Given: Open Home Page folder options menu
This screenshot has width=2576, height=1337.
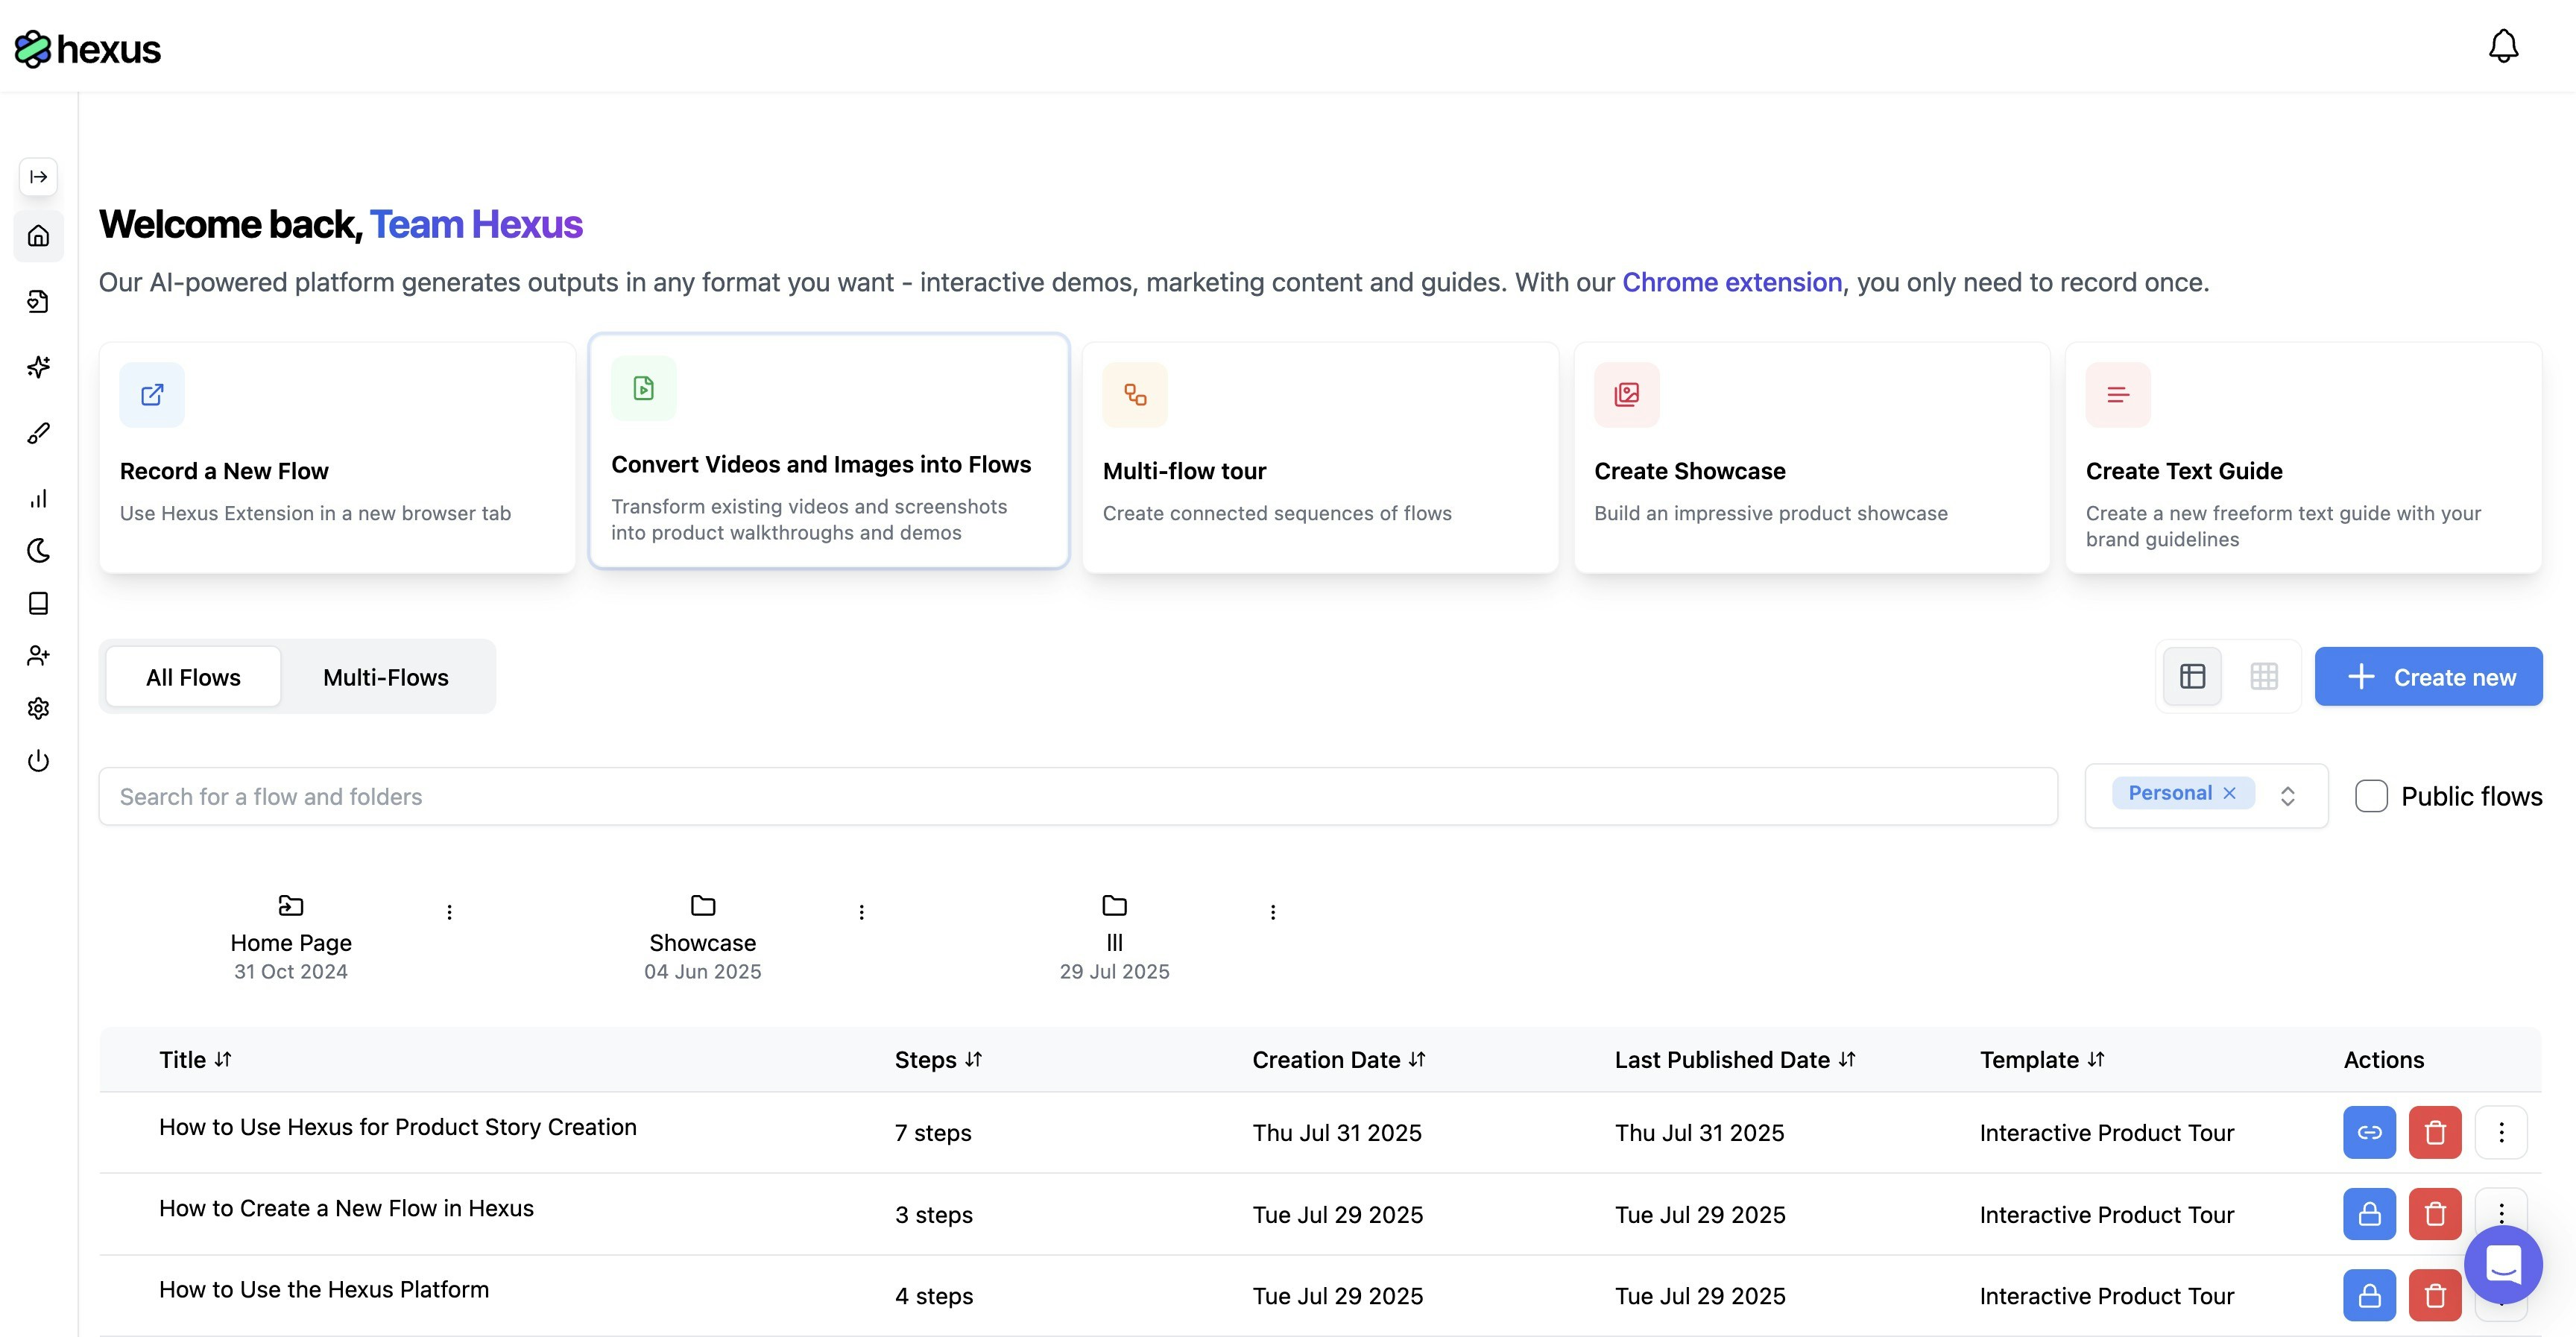Looking at the screenshot, I should coord(449,912).
